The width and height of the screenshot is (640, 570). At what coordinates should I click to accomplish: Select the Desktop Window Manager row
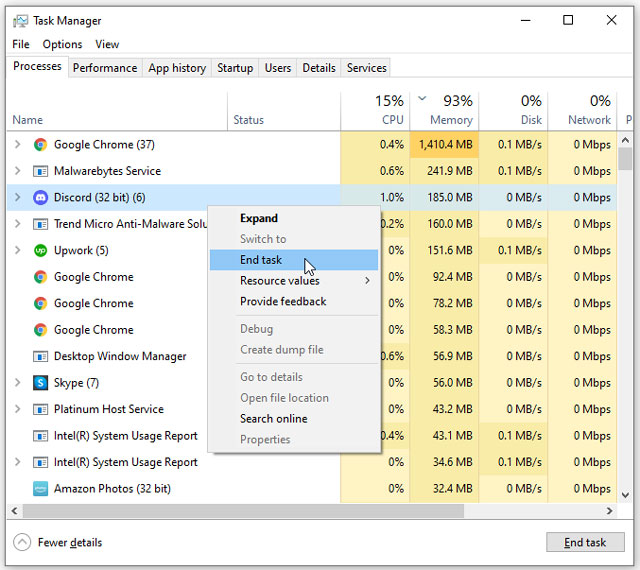point(312,356)
